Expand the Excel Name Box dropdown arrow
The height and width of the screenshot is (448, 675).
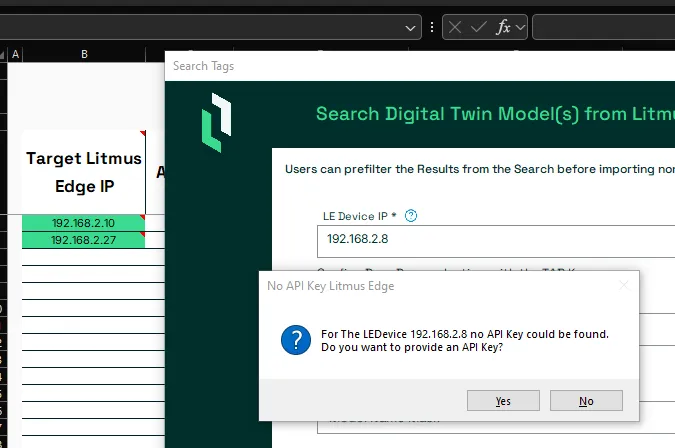[x=410, y=28]
